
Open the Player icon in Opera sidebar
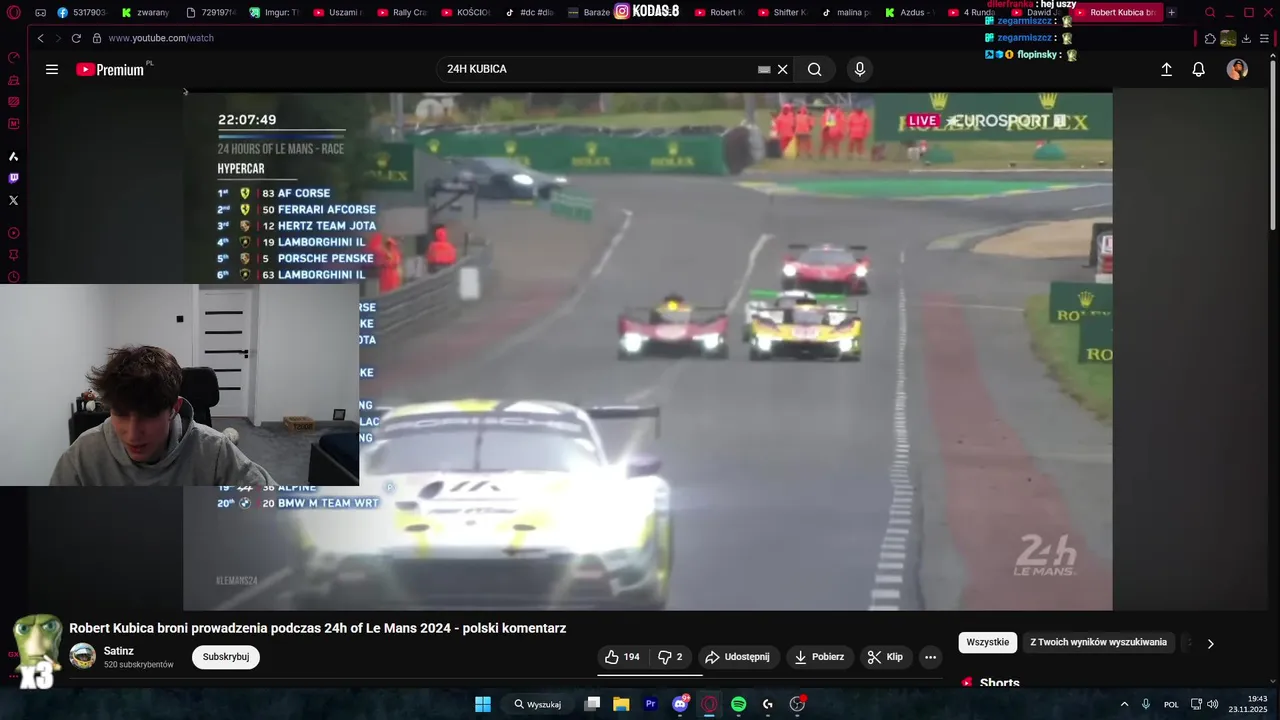(x=13, y=233)
